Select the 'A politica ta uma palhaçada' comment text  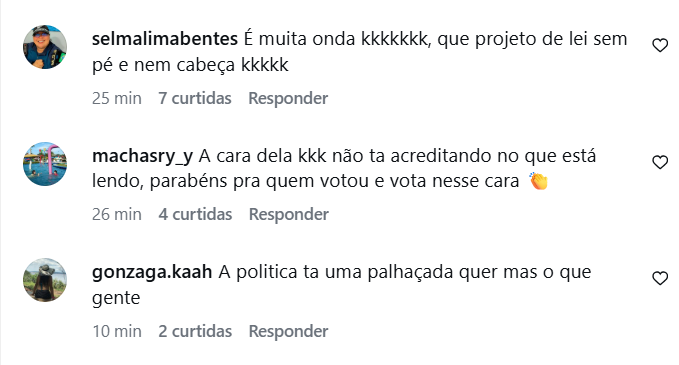(x=342, y=285)
